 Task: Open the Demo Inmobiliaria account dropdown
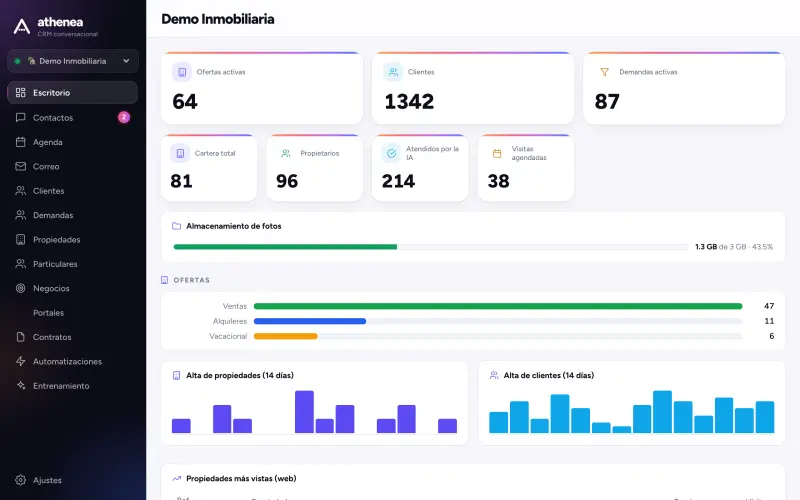pos(72,61)
